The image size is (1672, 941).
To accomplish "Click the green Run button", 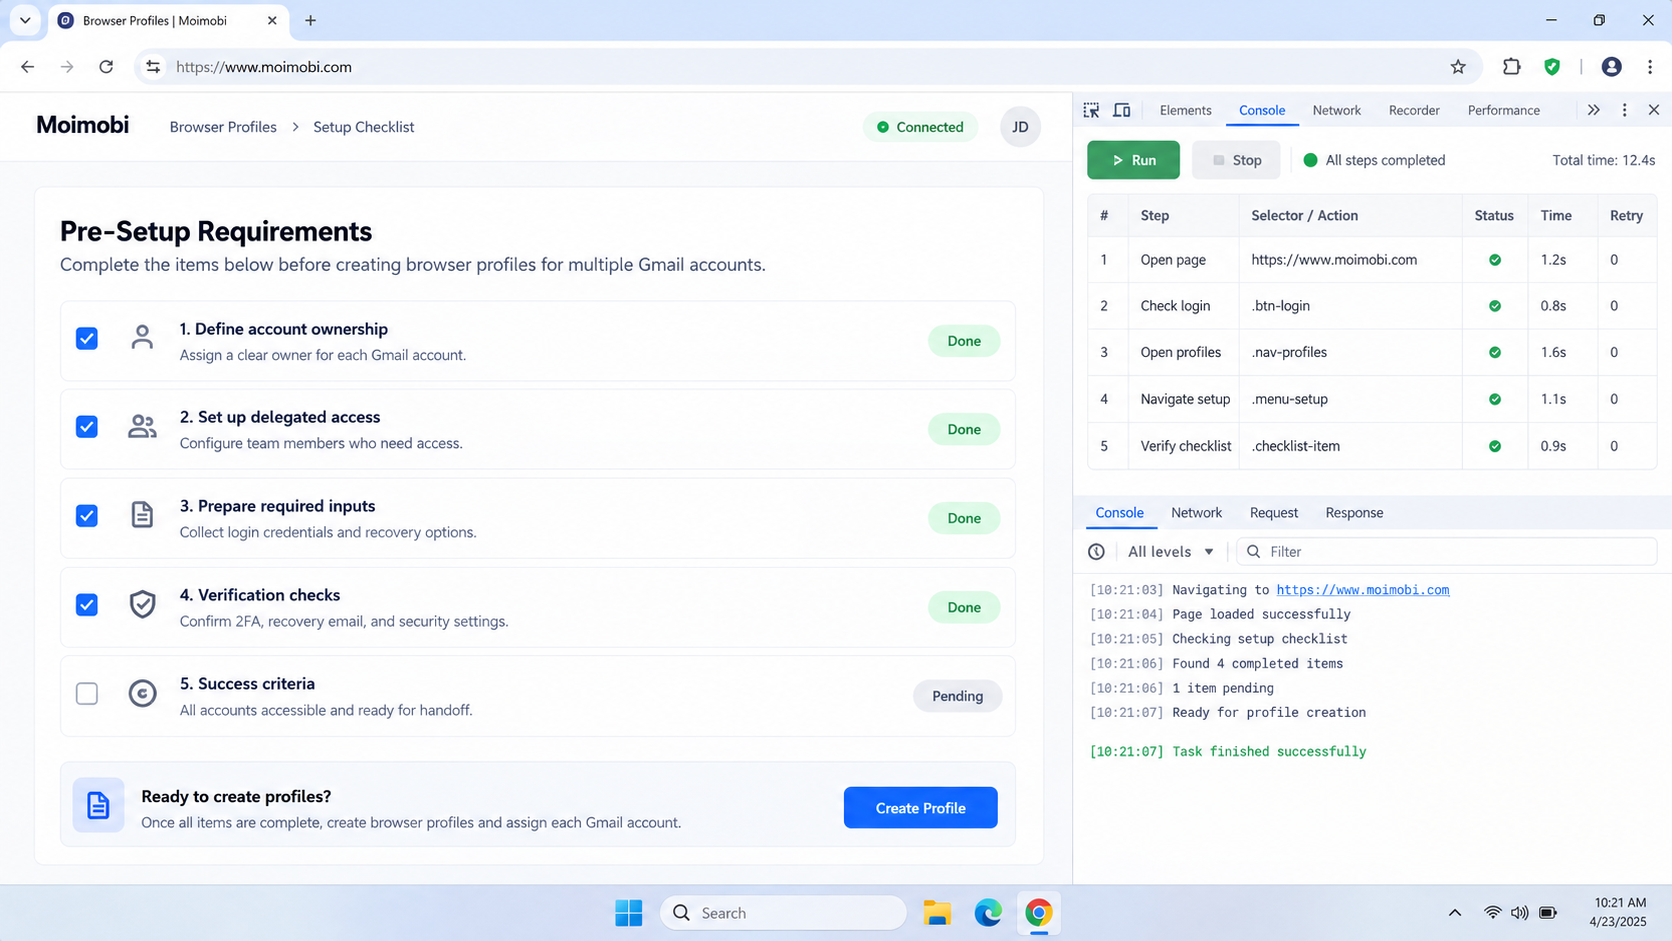I will point(1133,160).
